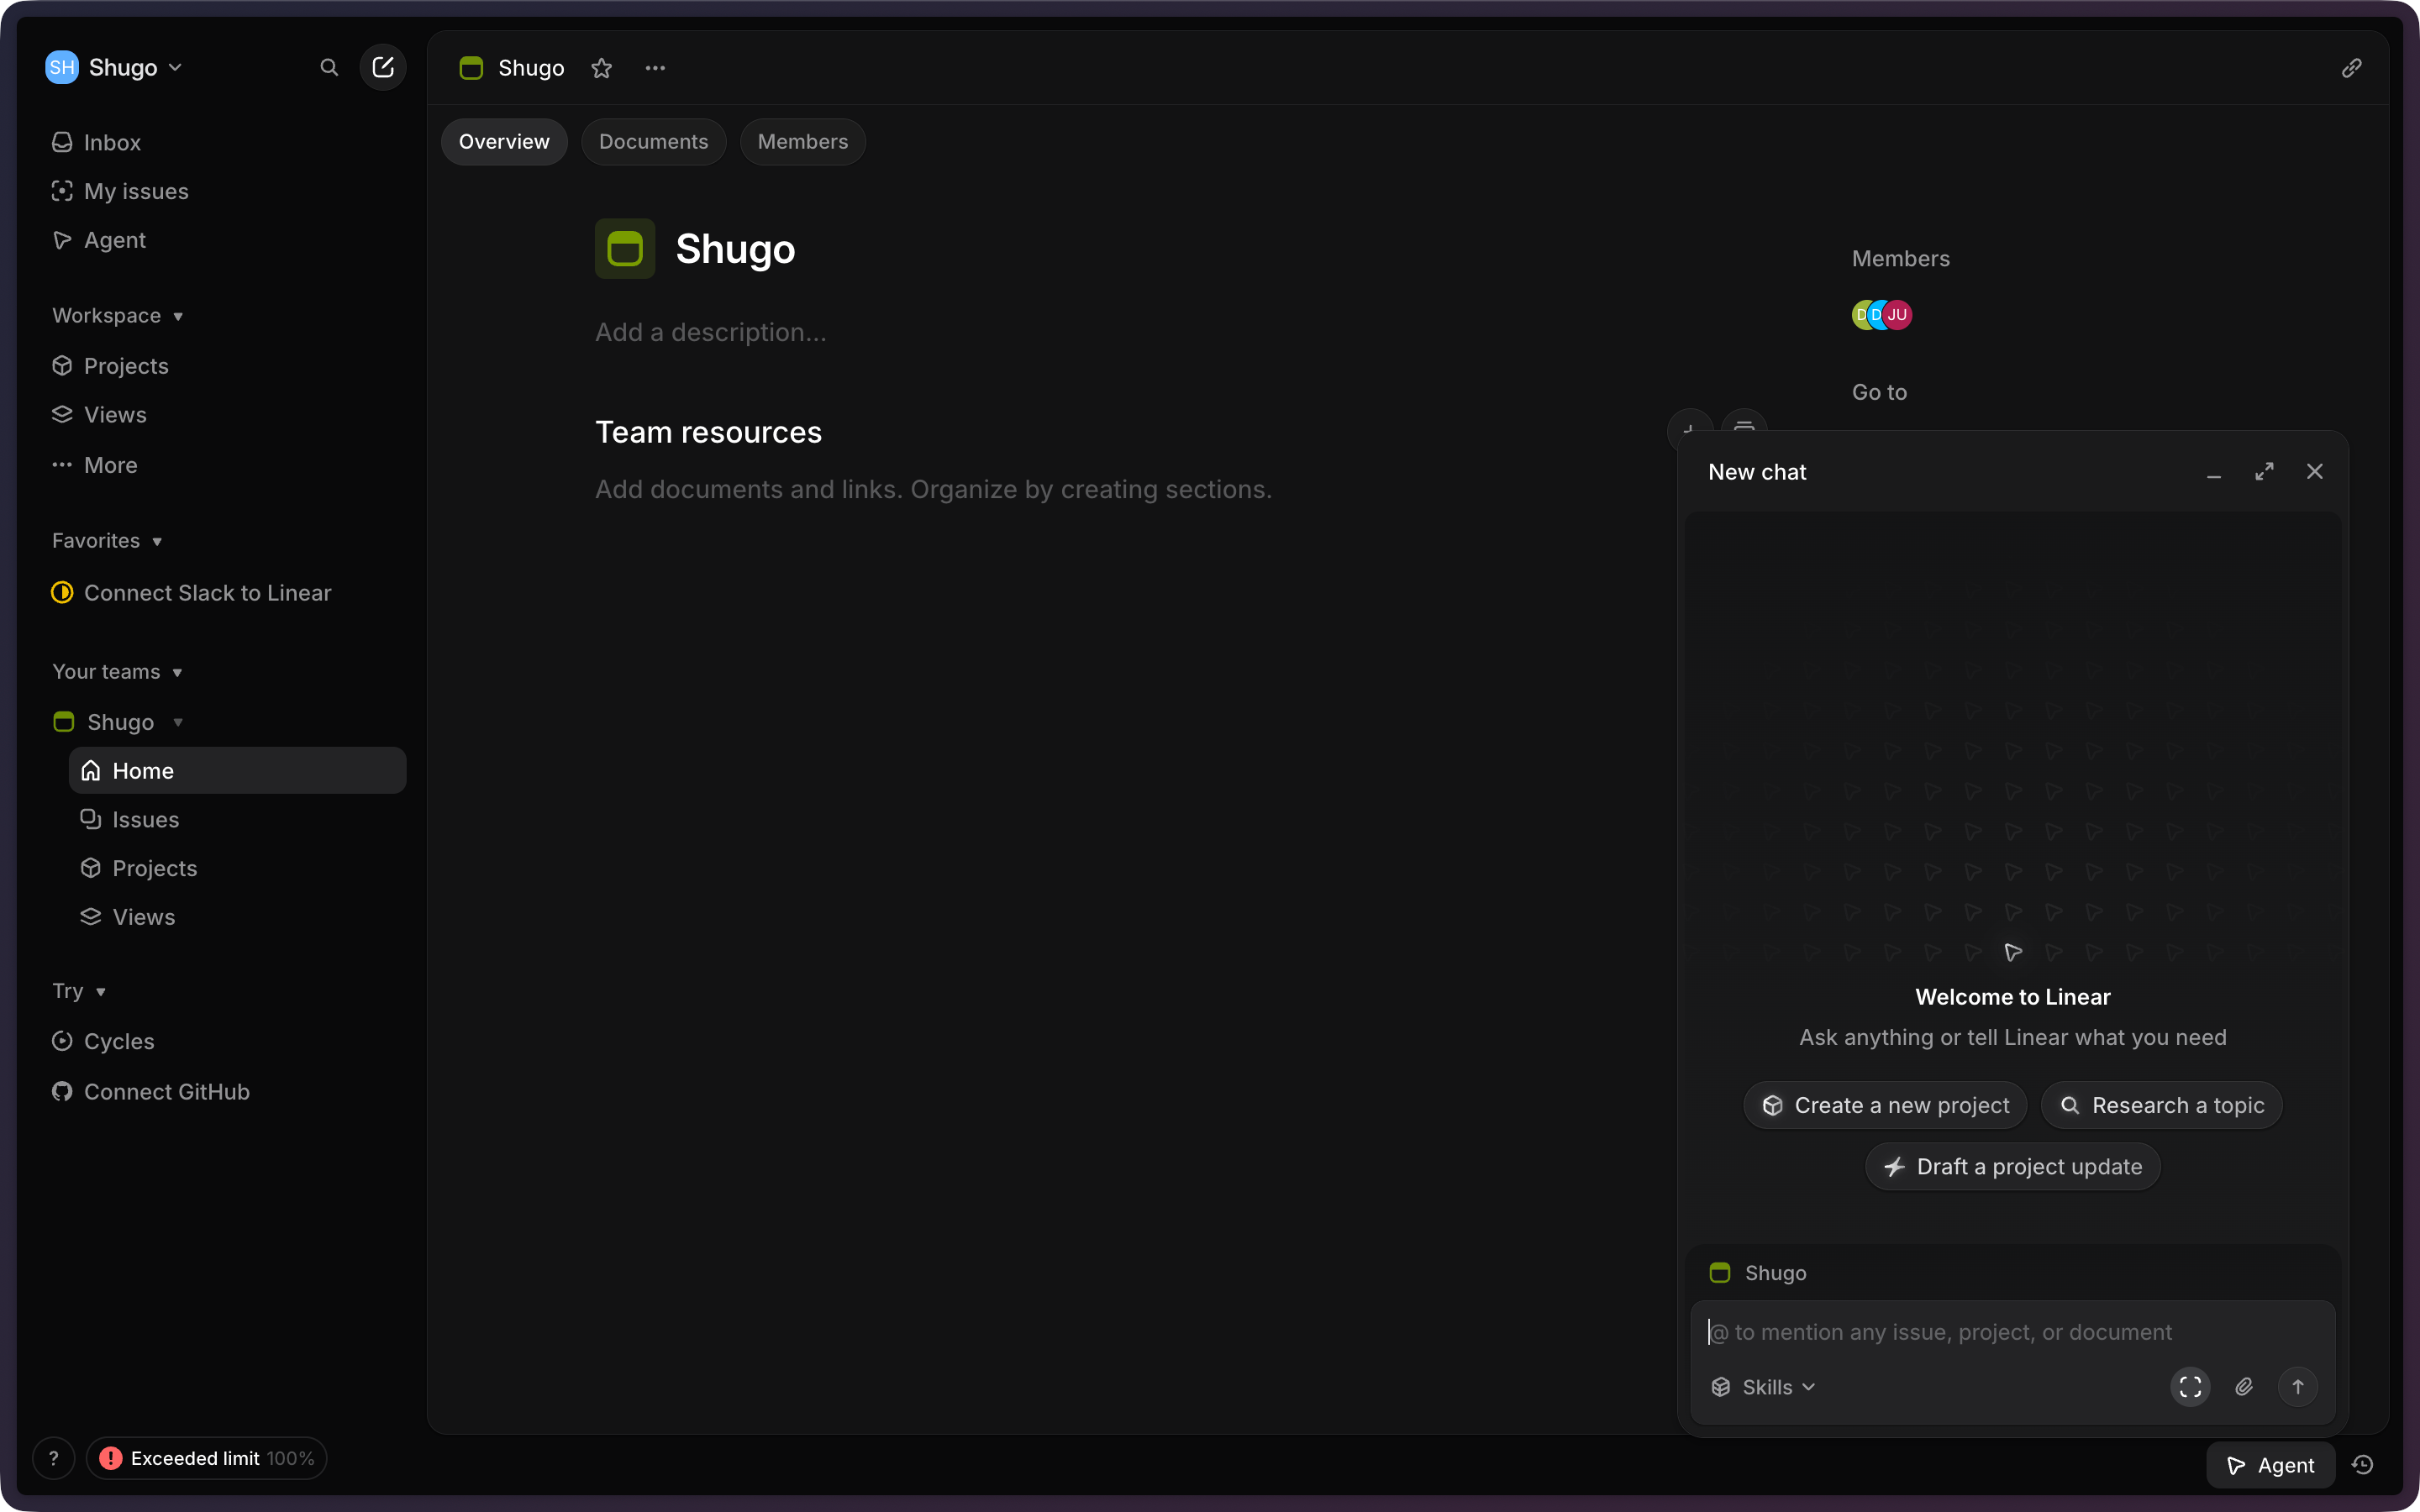This screenshot has height=1512, width=2420.
Task: Focus the chat message input field
Action: 2012,1331
